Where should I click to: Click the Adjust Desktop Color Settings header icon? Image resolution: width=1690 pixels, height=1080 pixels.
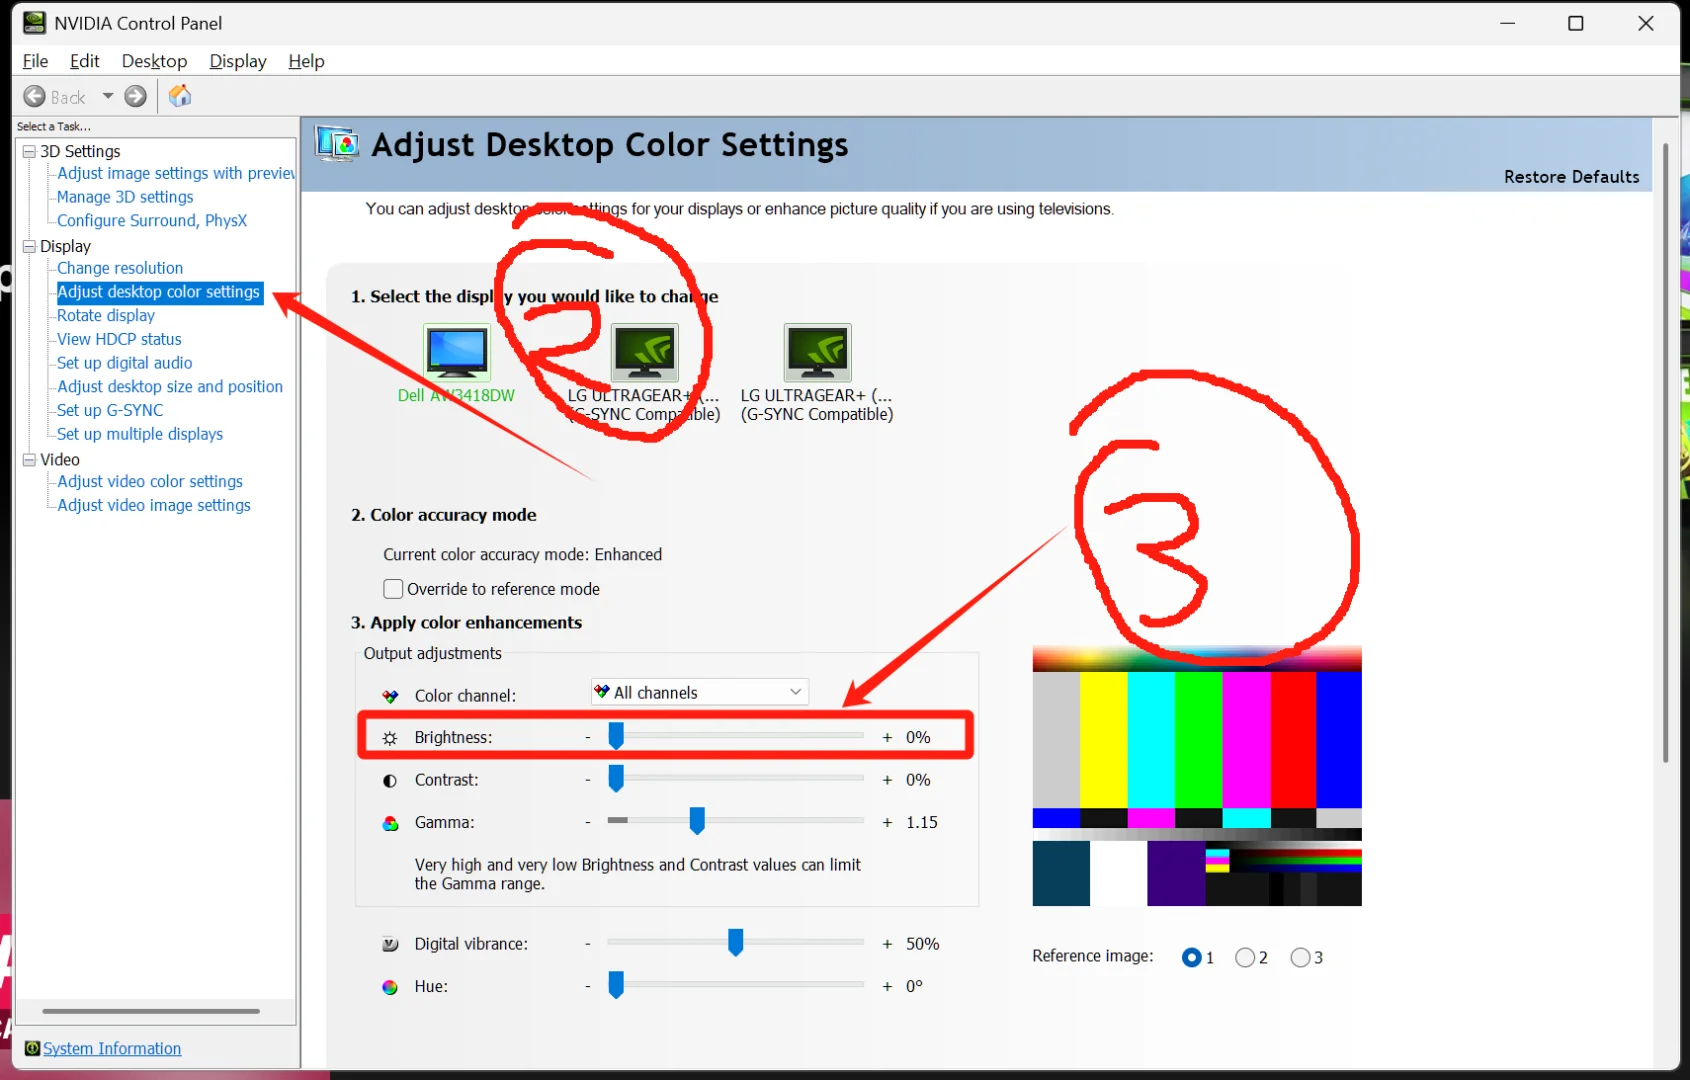(x=337, y=145)
